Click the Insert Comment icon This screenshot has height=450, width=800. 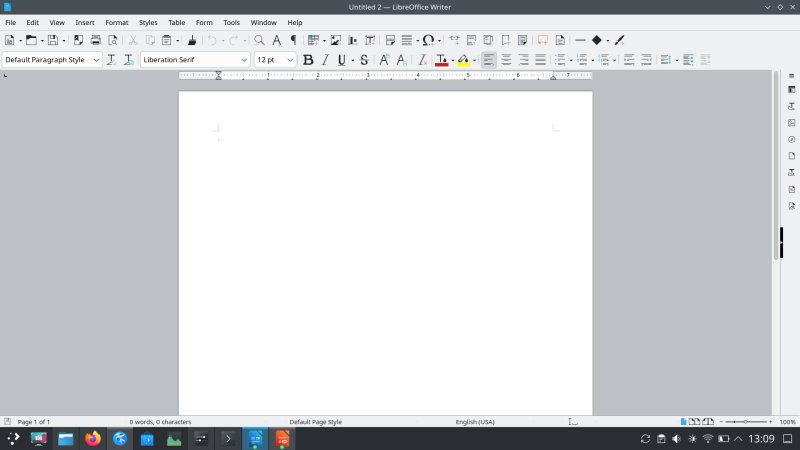(x=543, y=40)
